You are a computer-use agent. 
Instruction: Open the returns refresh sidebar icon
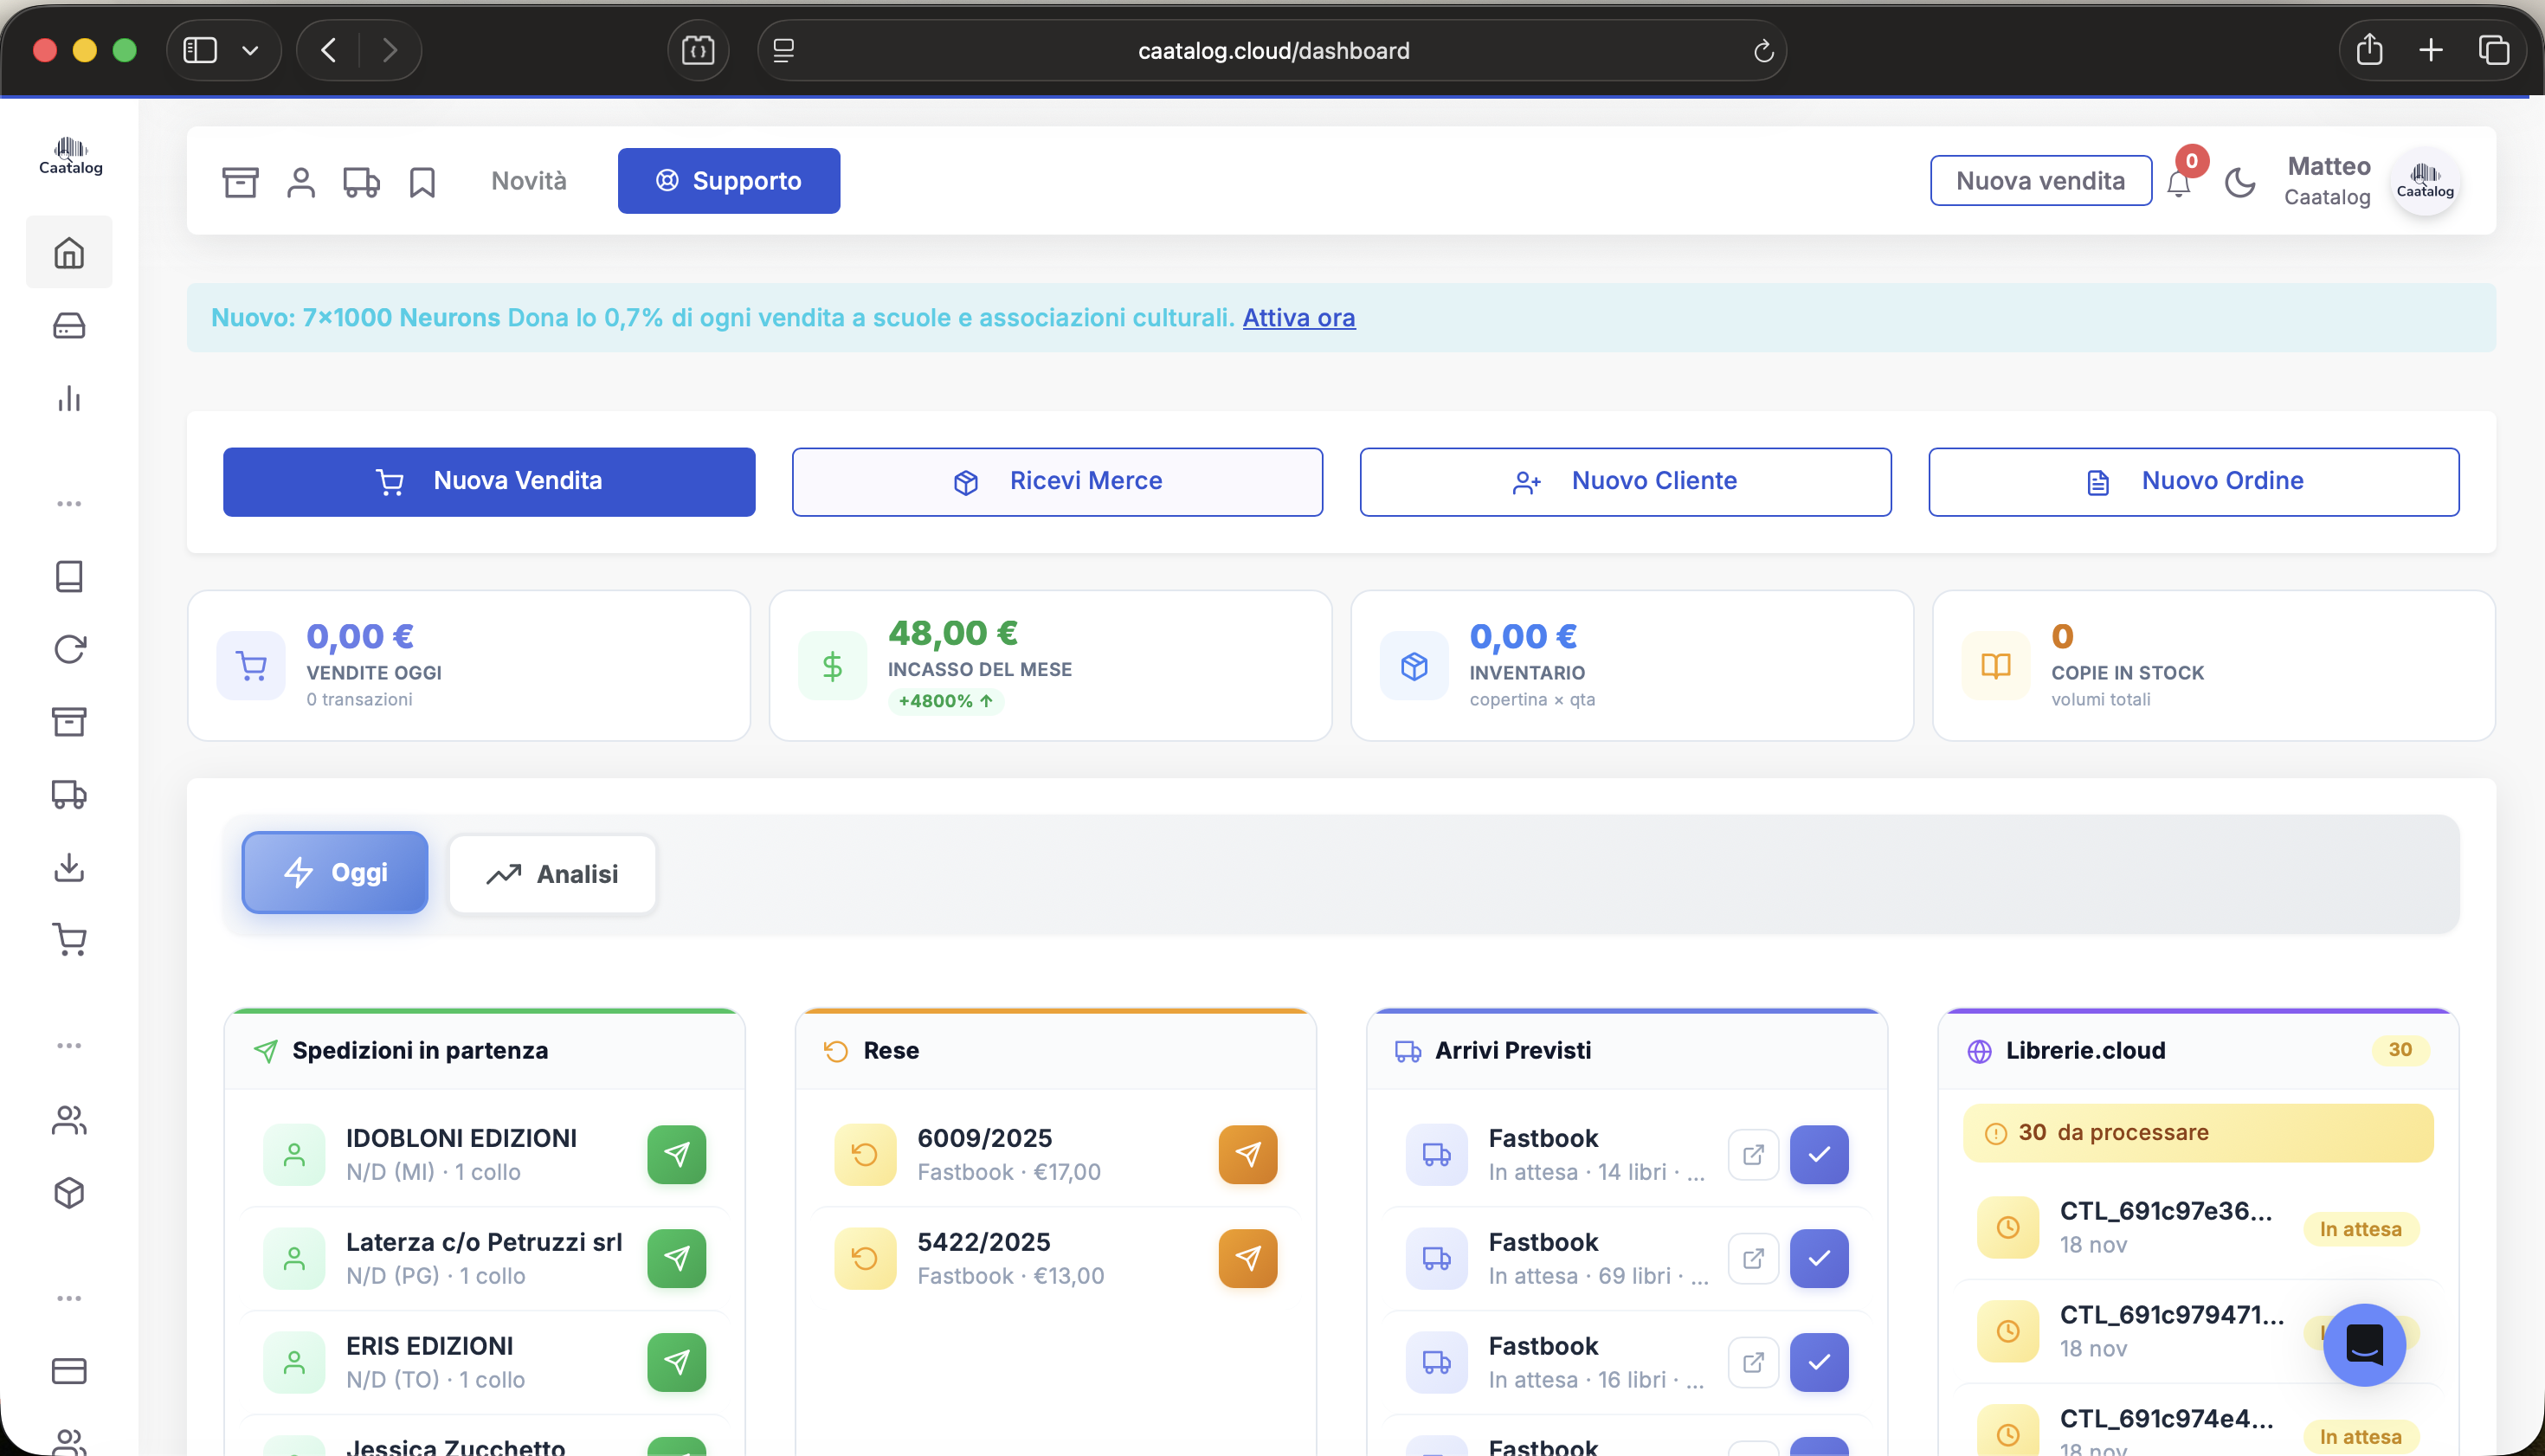69,649
